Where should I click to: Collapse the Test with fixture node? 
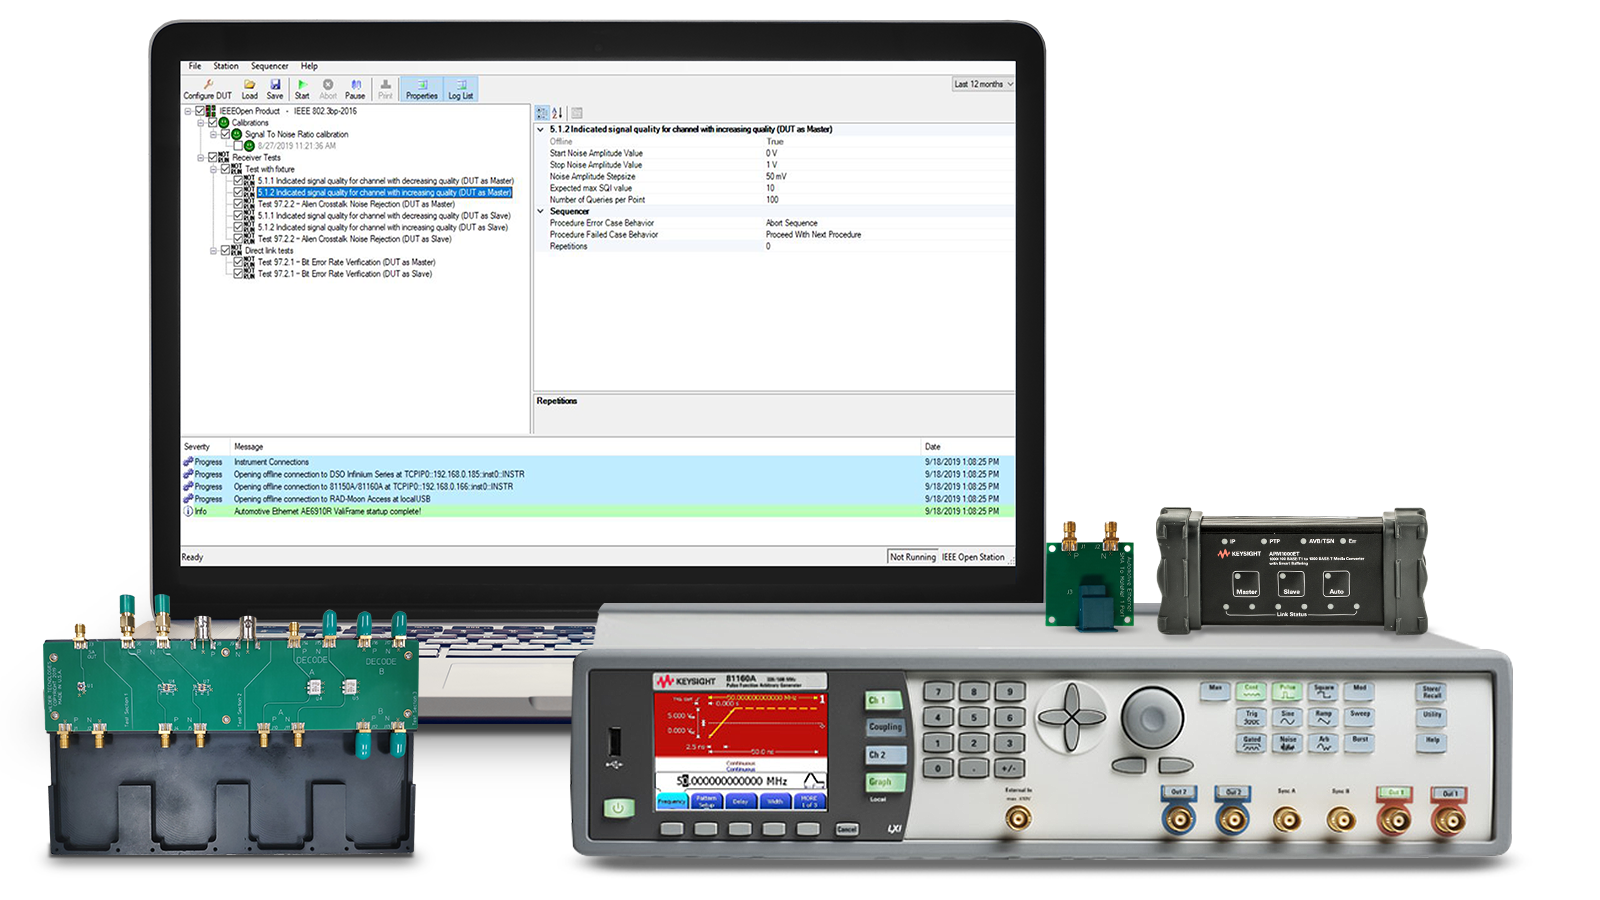213,169
